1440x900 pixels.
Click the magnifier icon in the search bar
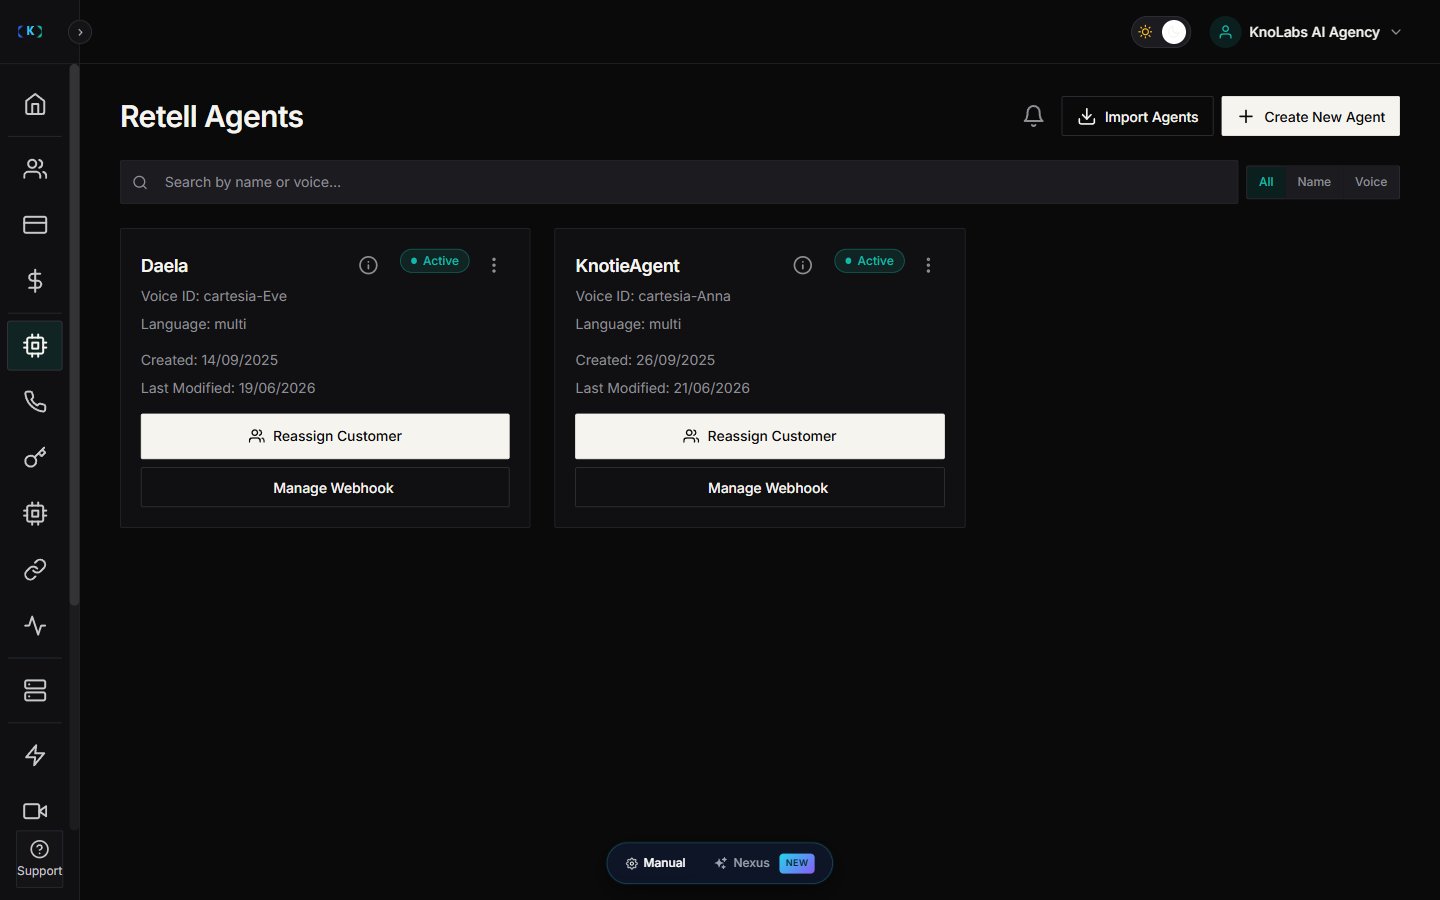[140, 182]
